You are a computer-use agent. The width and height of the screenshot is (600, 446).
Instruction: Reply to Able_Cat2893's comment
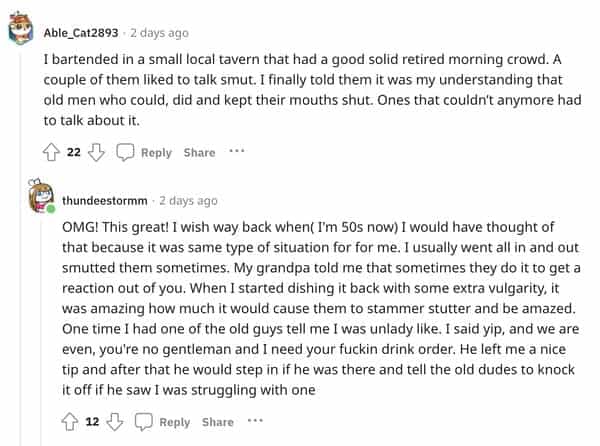pos(144,152)
